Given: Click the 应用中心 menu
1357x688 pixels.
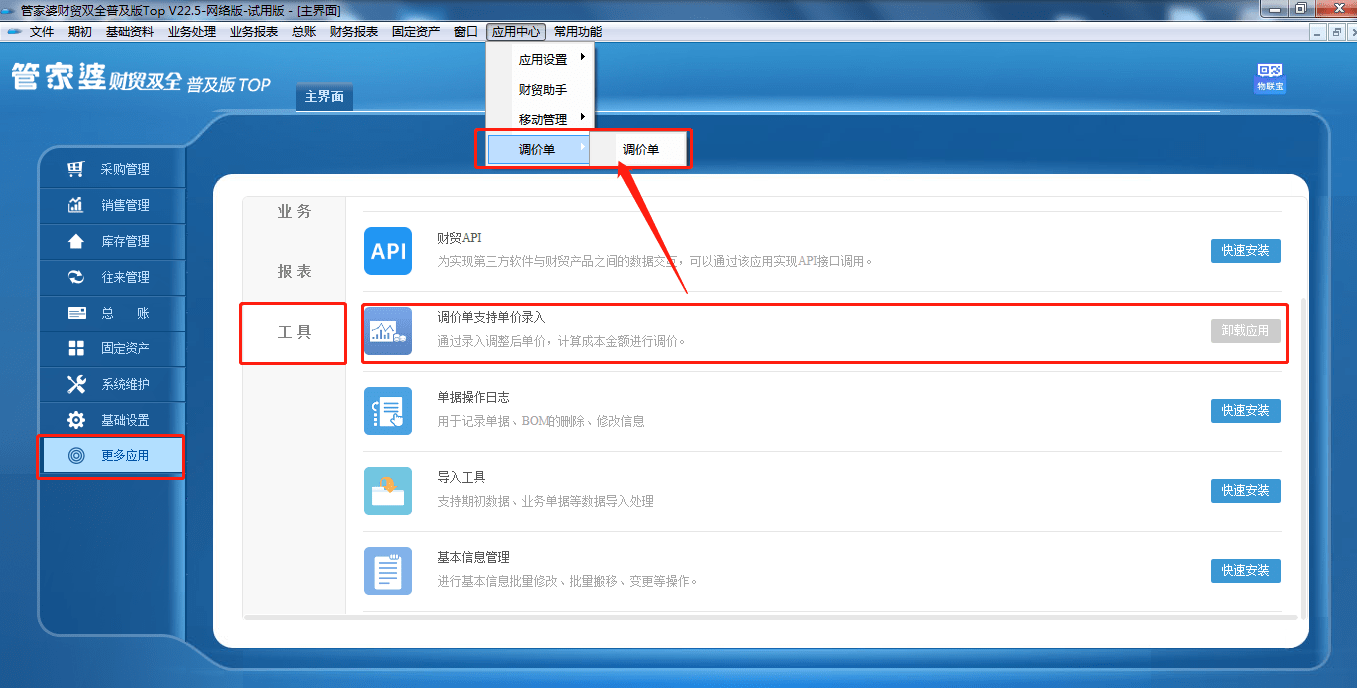Looking at the screenshot, I should [x=516, y=32].
